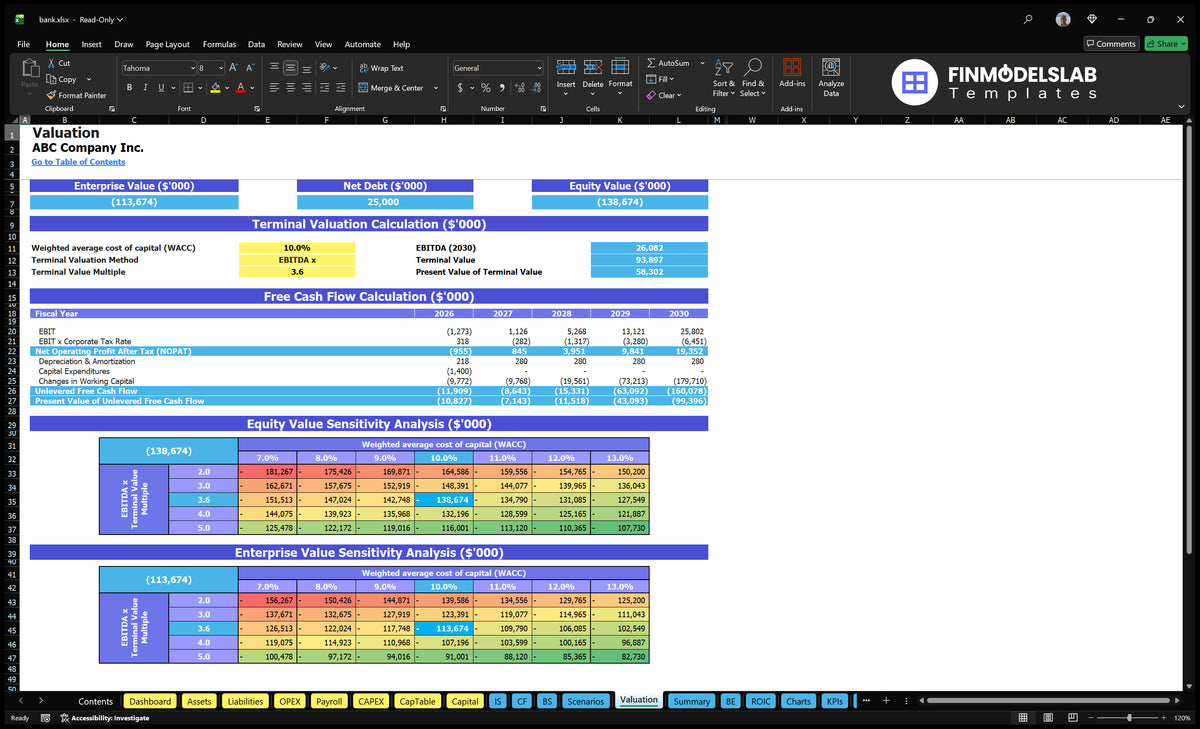
Task: Open the Page Layout ribbon tab
Action: pos(167,44)
